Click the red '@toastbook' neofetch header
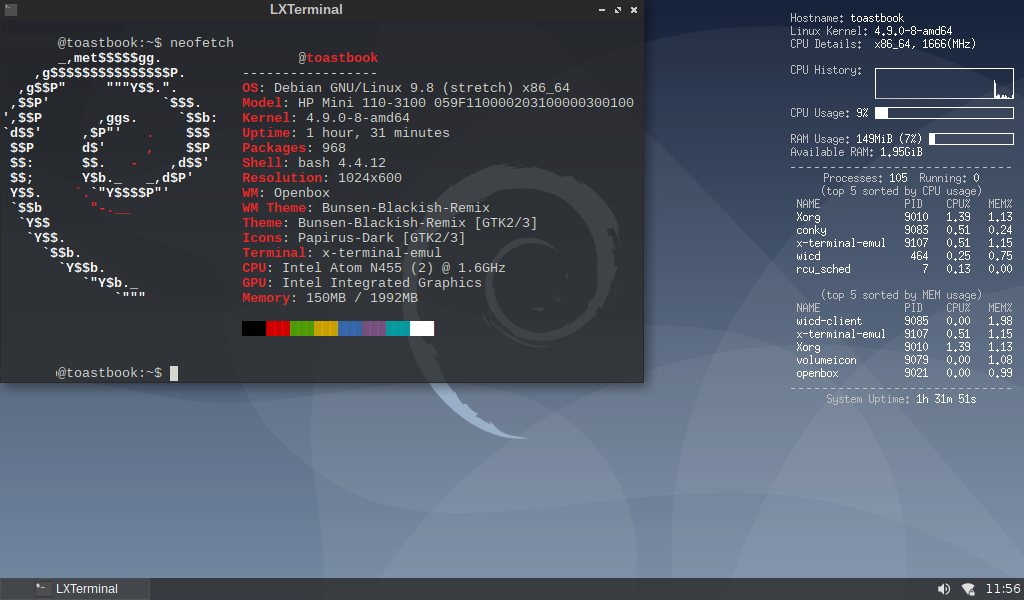 coord(338,58)
